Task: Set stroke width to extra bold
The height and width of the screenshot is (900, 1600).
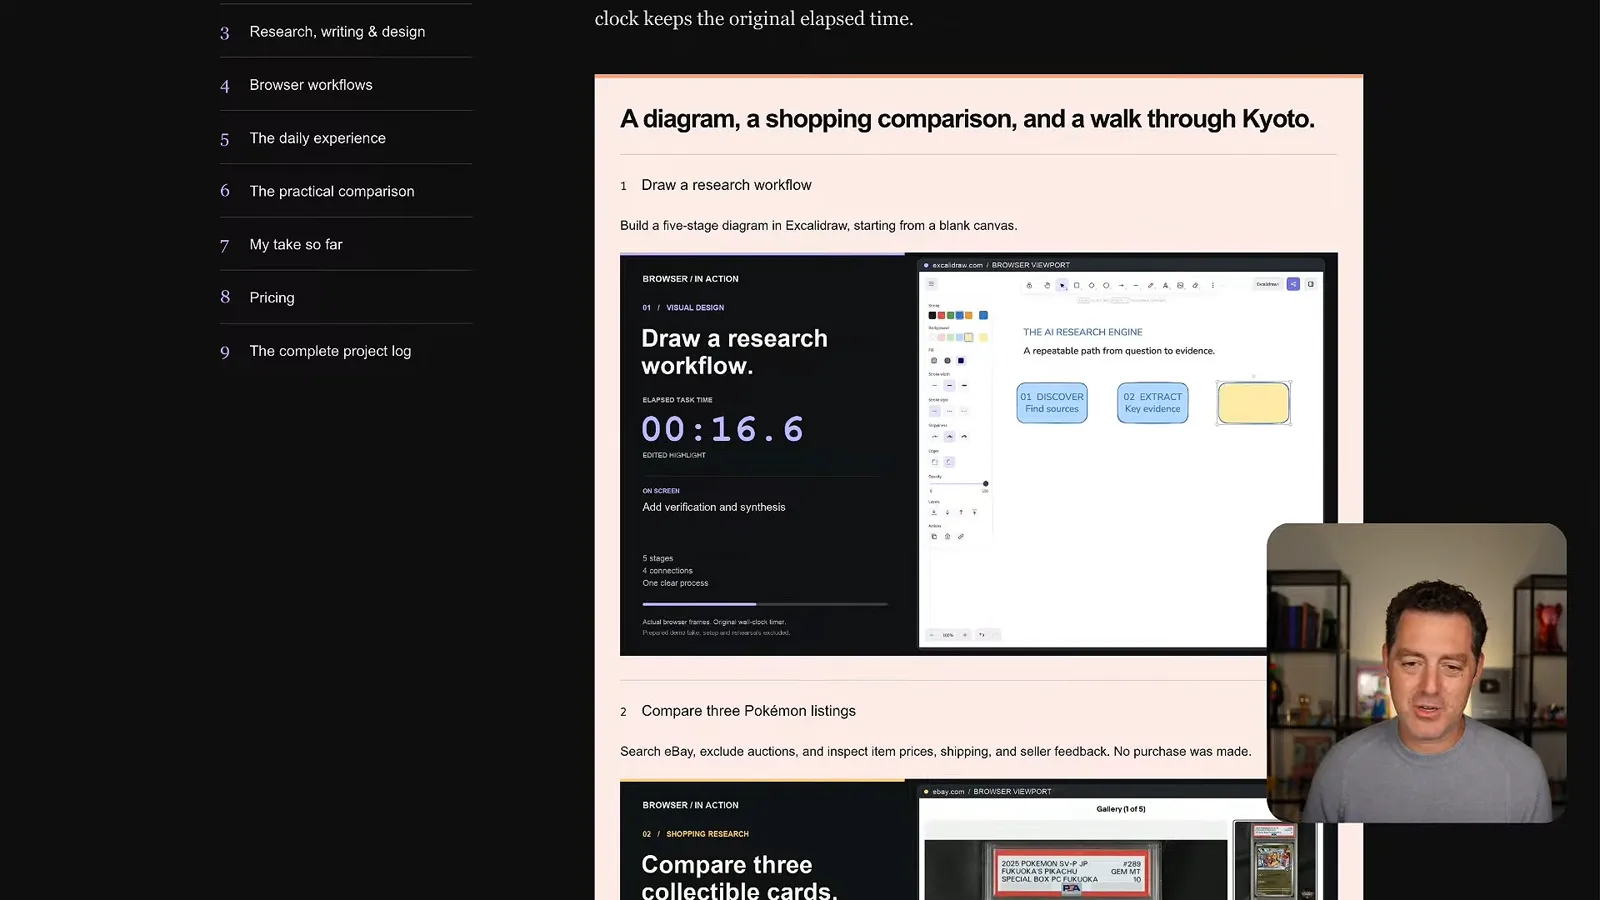Action: [x=964, y=385]
